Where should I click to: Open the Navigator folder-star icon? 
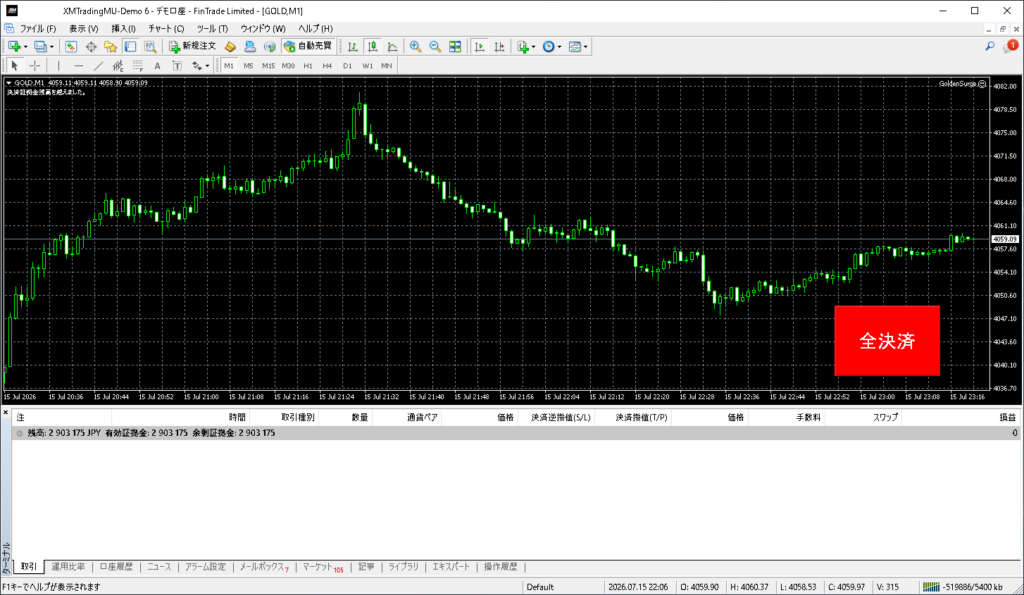[x=110, y=46]
